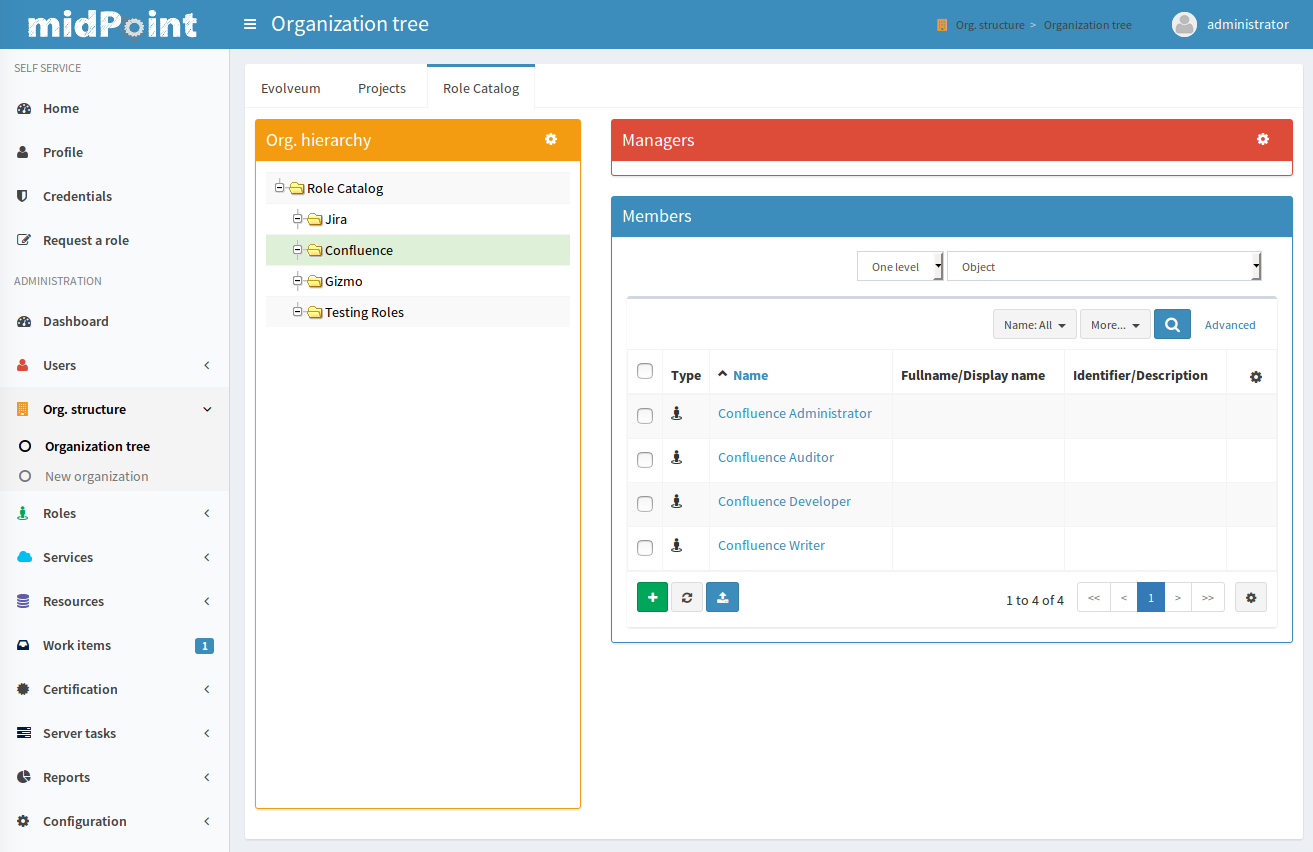Click the blue upload icon button
Image resolution: width=1313 pixels, height=852 pixels.
722,597
